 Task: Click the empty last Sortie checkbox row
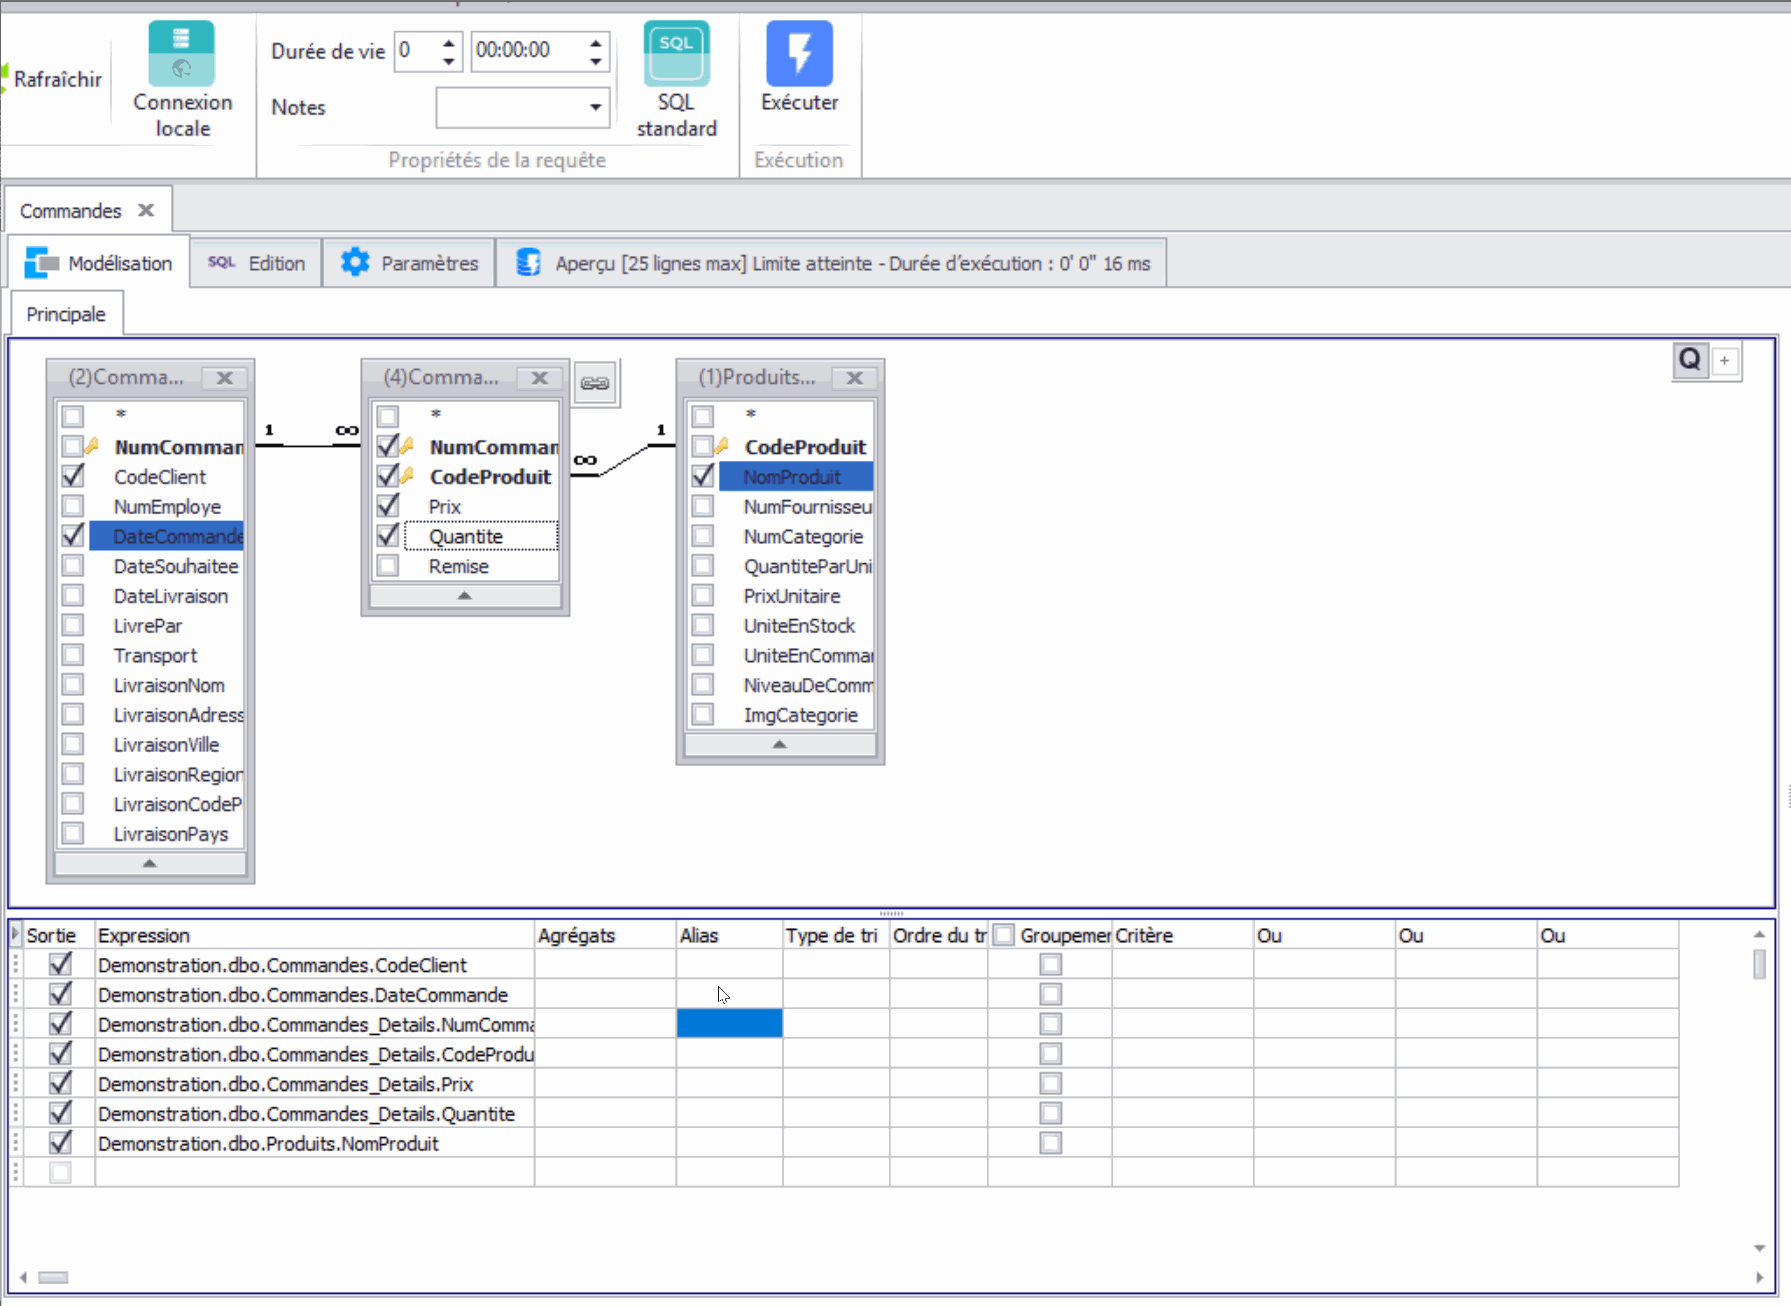click(61, 1172)
